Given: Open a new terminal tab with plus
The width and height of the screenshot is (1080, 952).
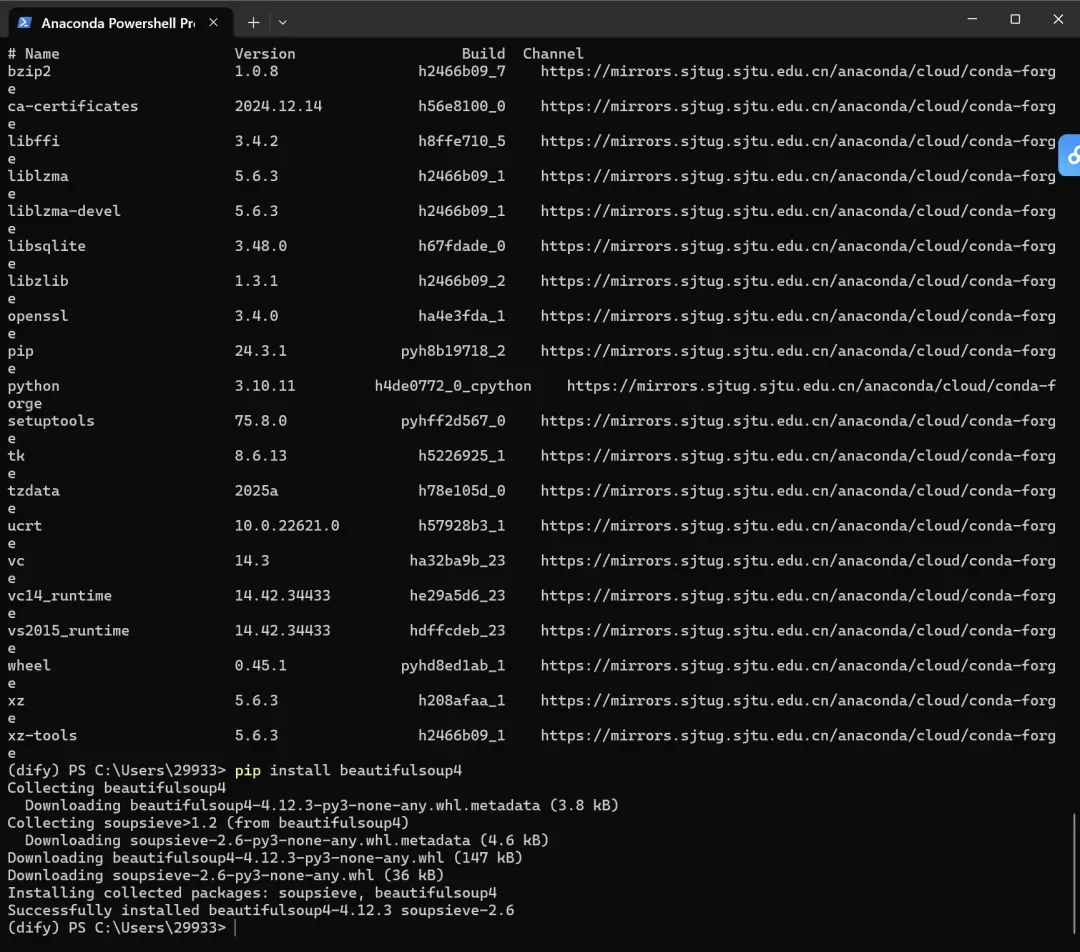Looking at the screenshot, I should click(253, 23).
